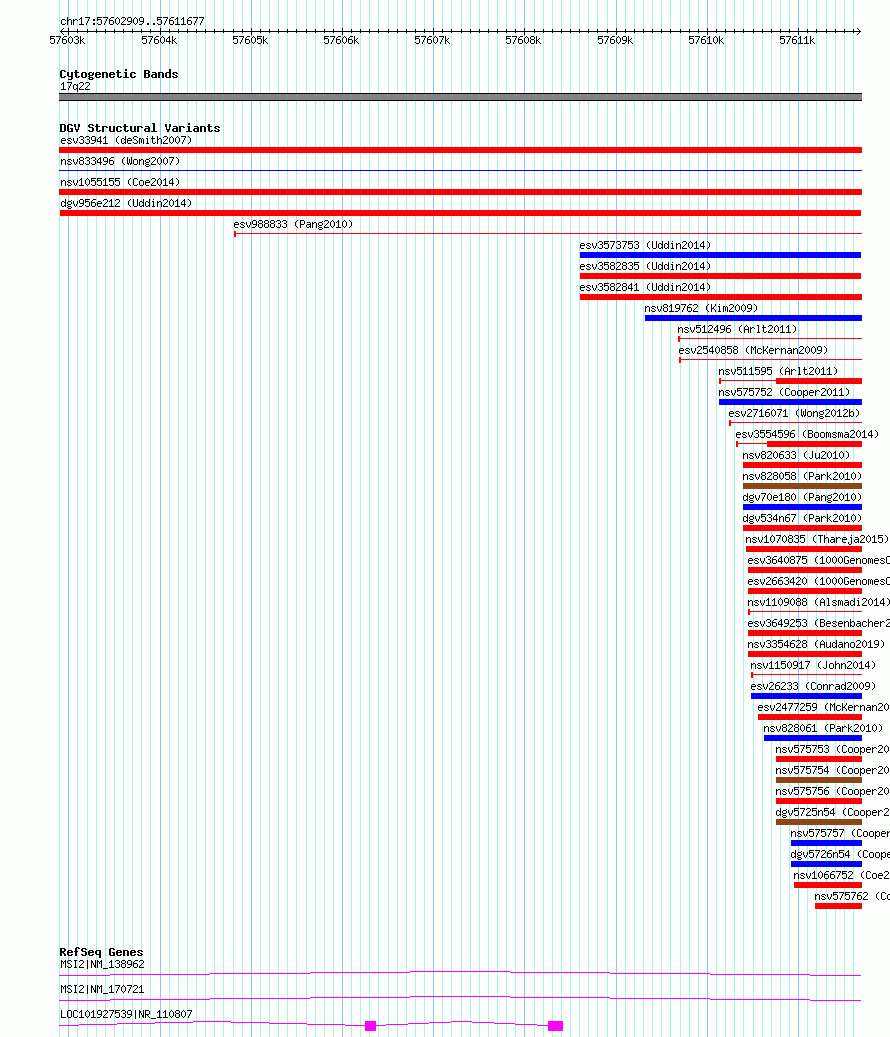Click nsv511595 (Arlt2011) variant label
Screen dimensions: 890x1037
point(778,372)
